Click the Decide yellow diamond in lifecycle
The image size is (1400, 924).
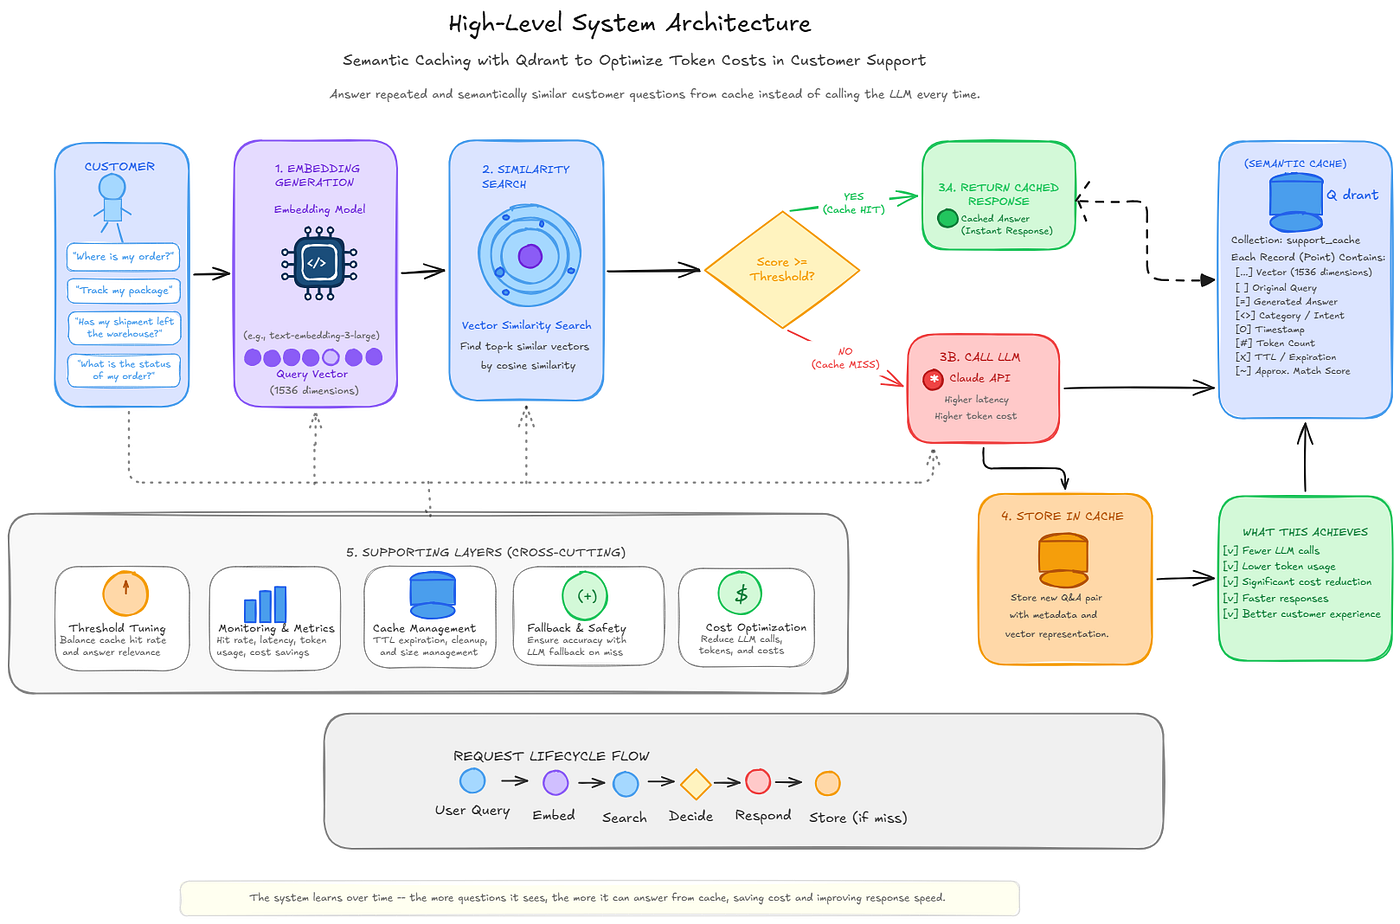(695, 784)
